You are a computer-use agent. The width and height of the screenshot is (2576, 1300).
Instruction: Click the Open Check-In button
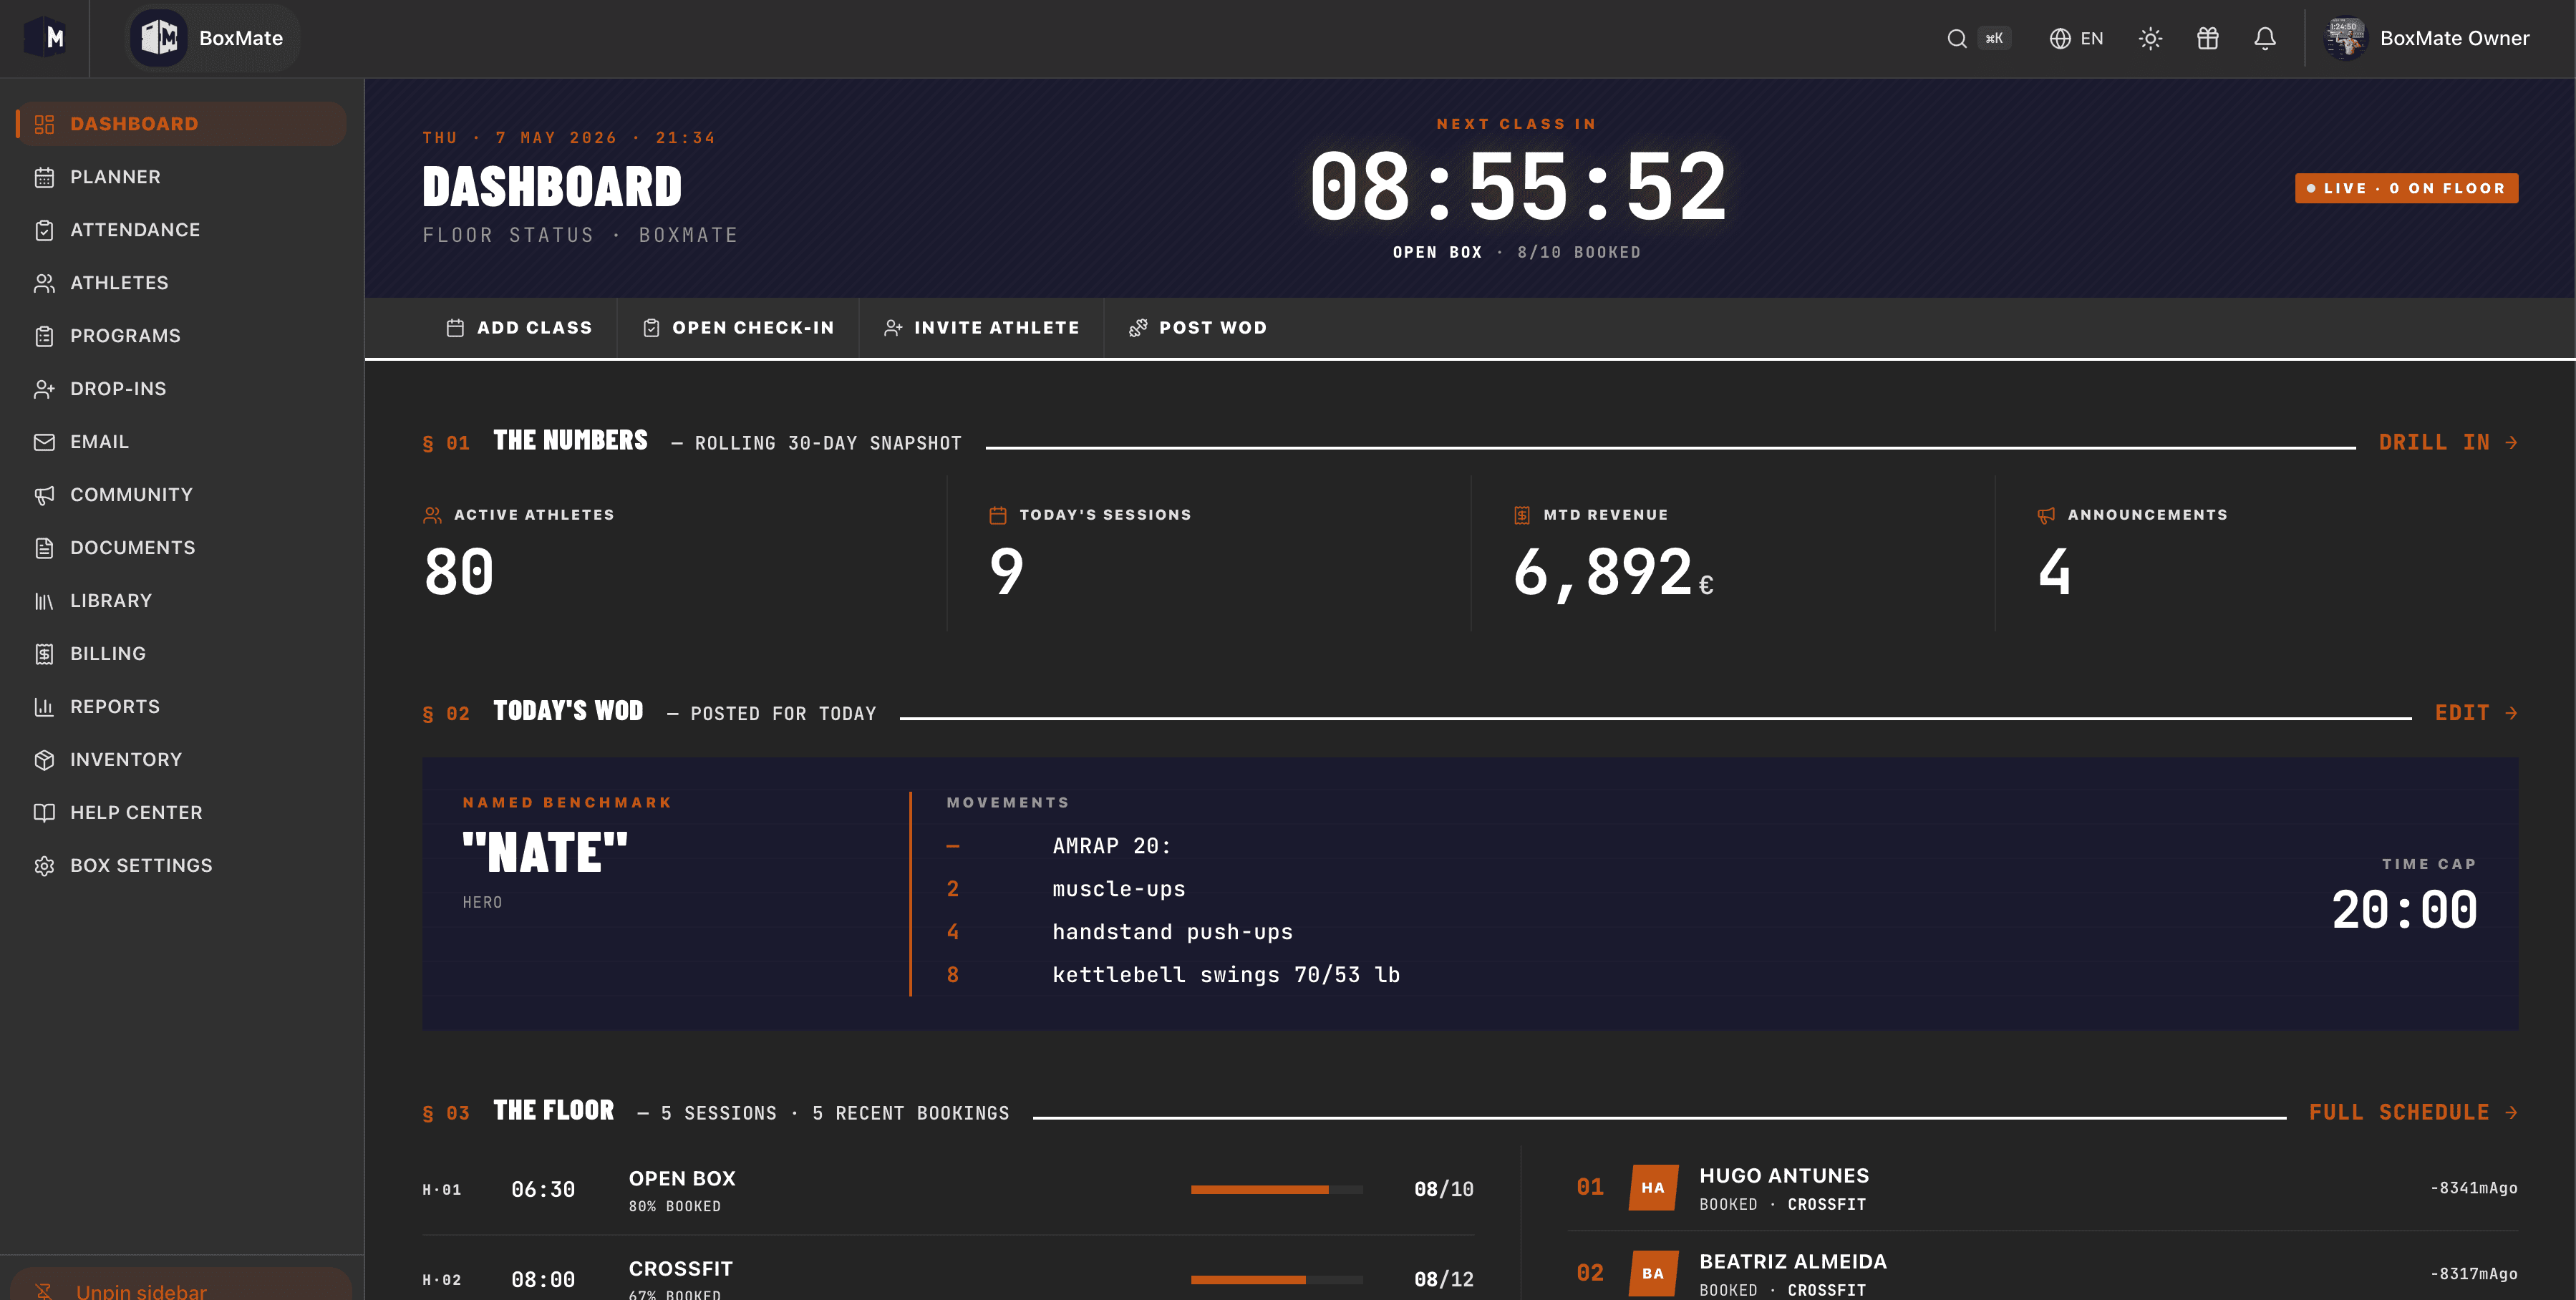click(738, 328)
